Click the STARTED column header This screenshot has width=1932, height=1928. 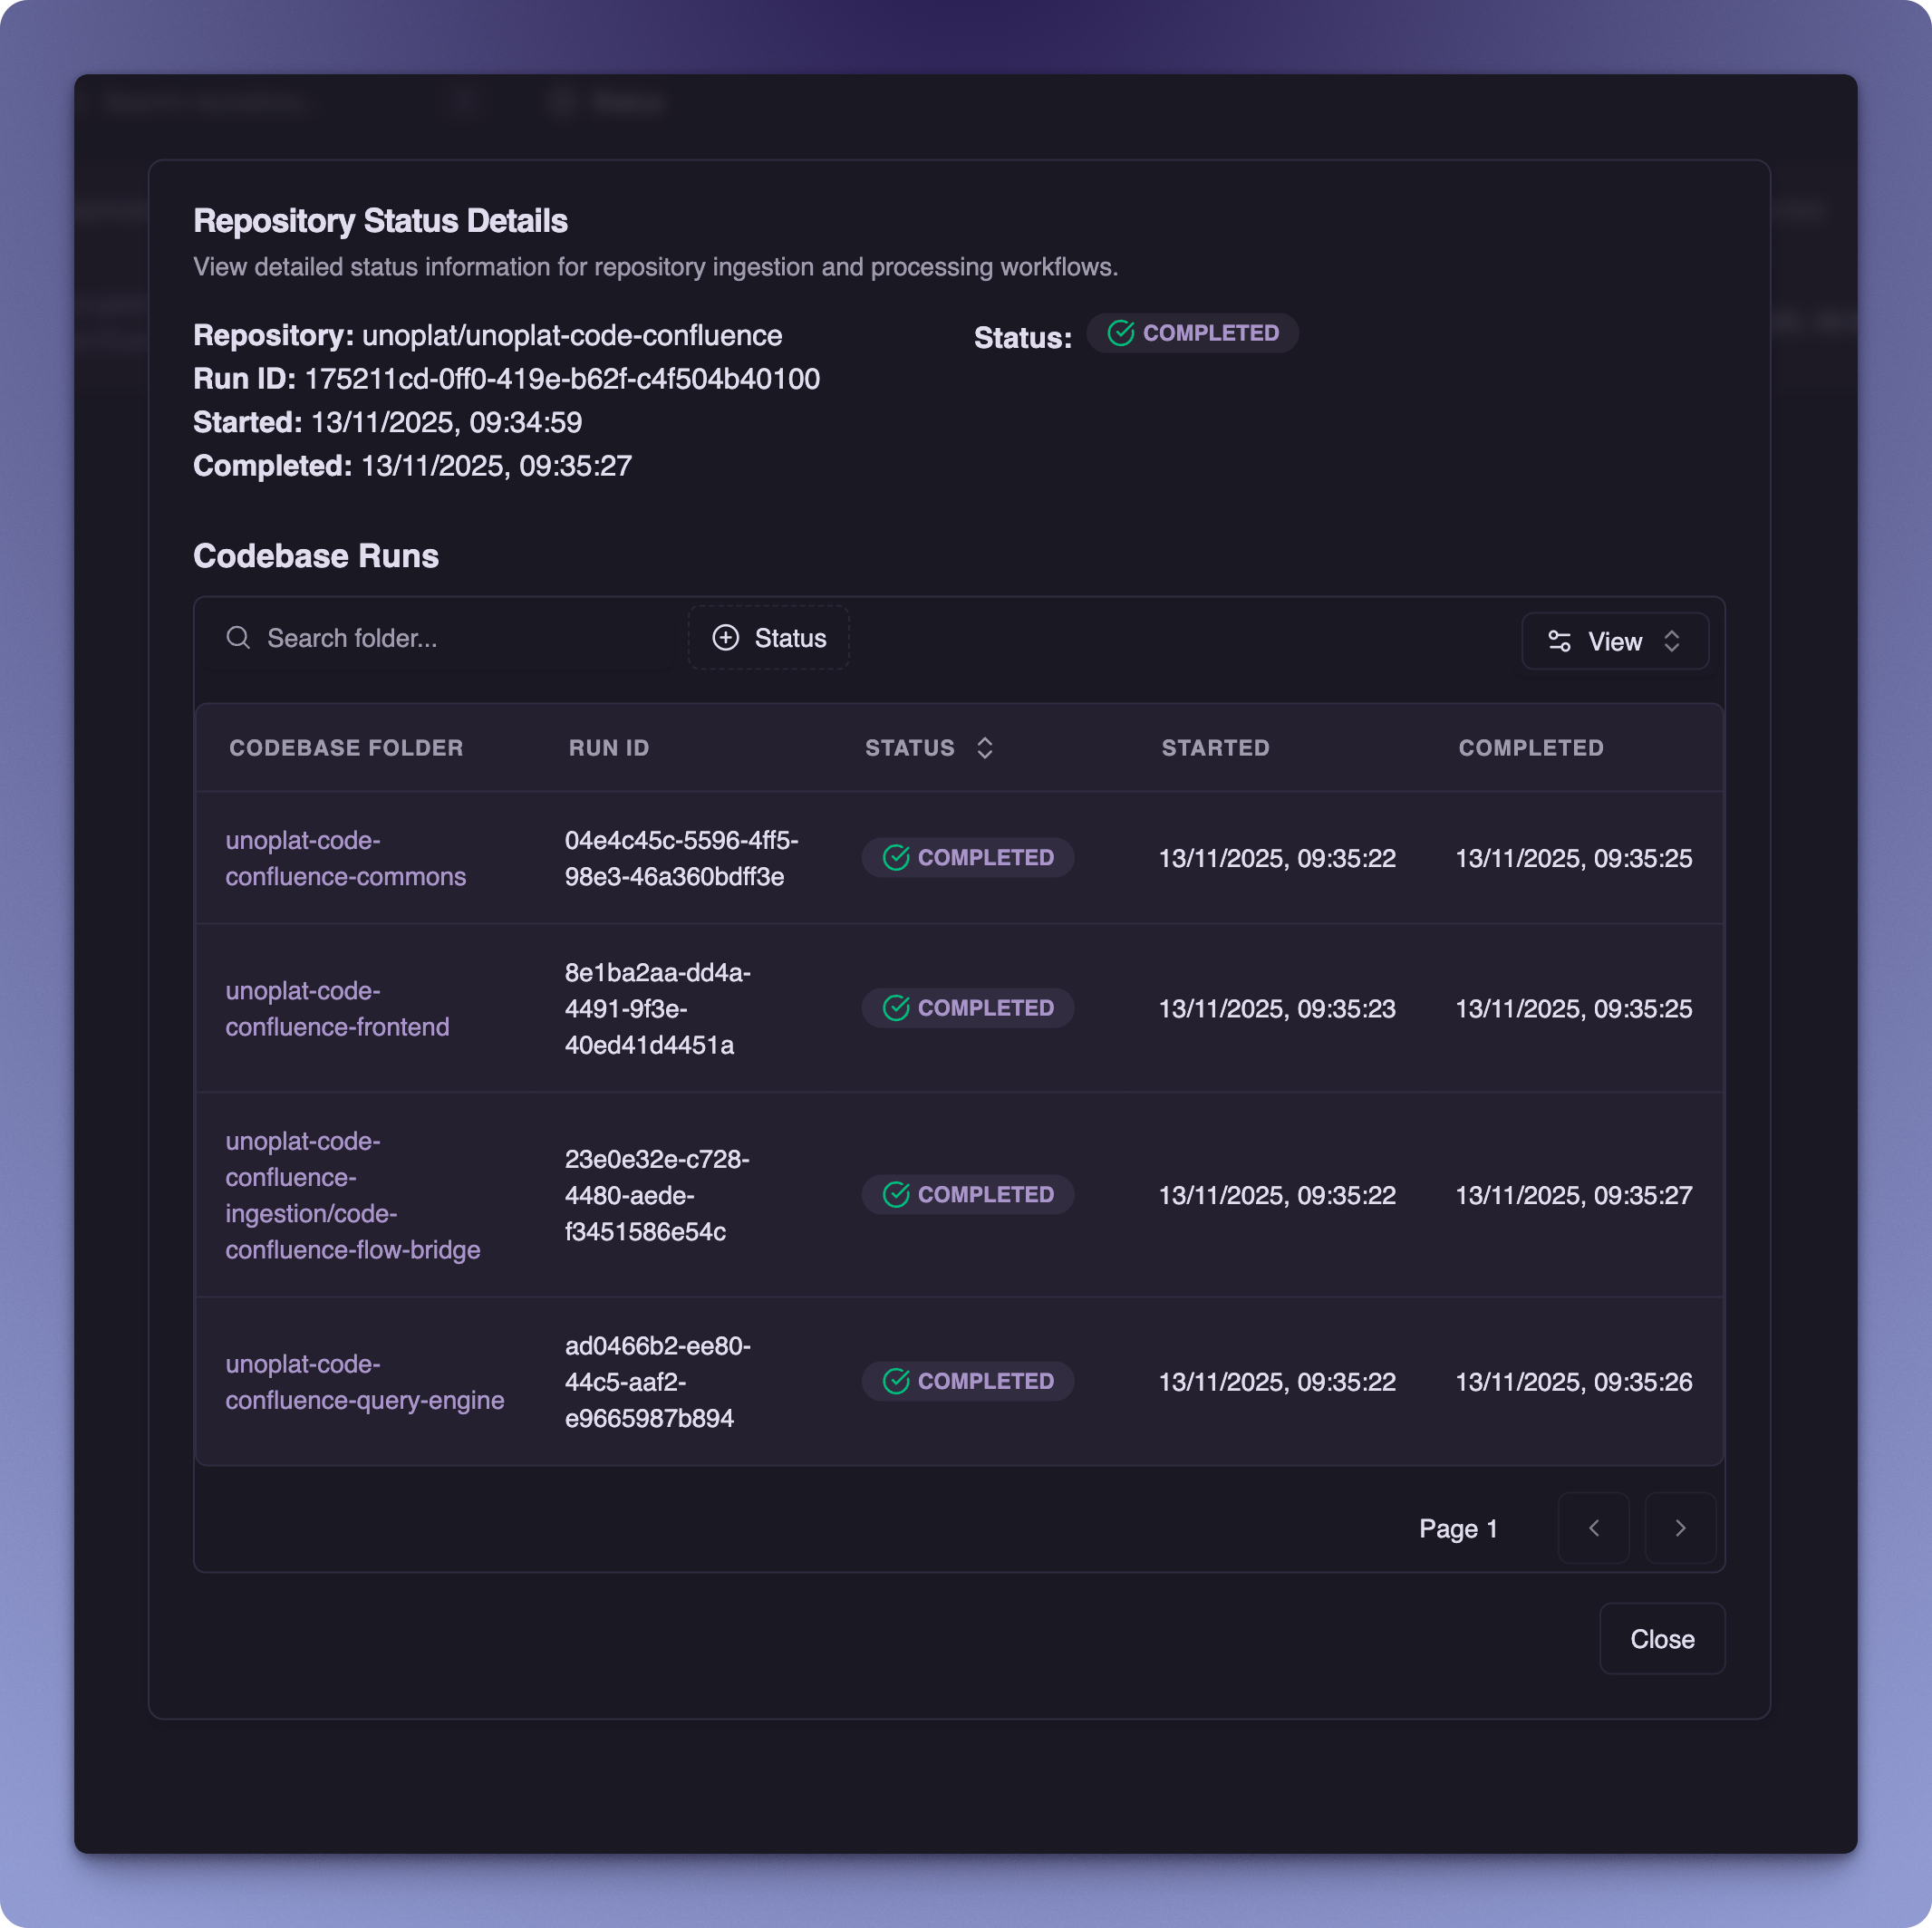tap(1215, 747)
